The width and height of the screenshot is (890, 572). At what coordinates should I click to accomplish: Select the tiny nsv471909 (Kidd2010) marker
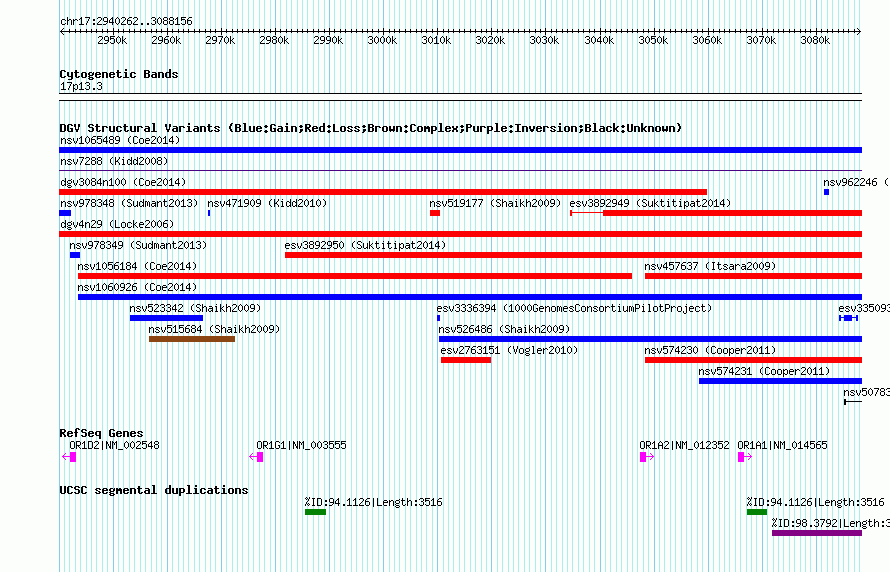pyautogui.click(x=209, y=213)
